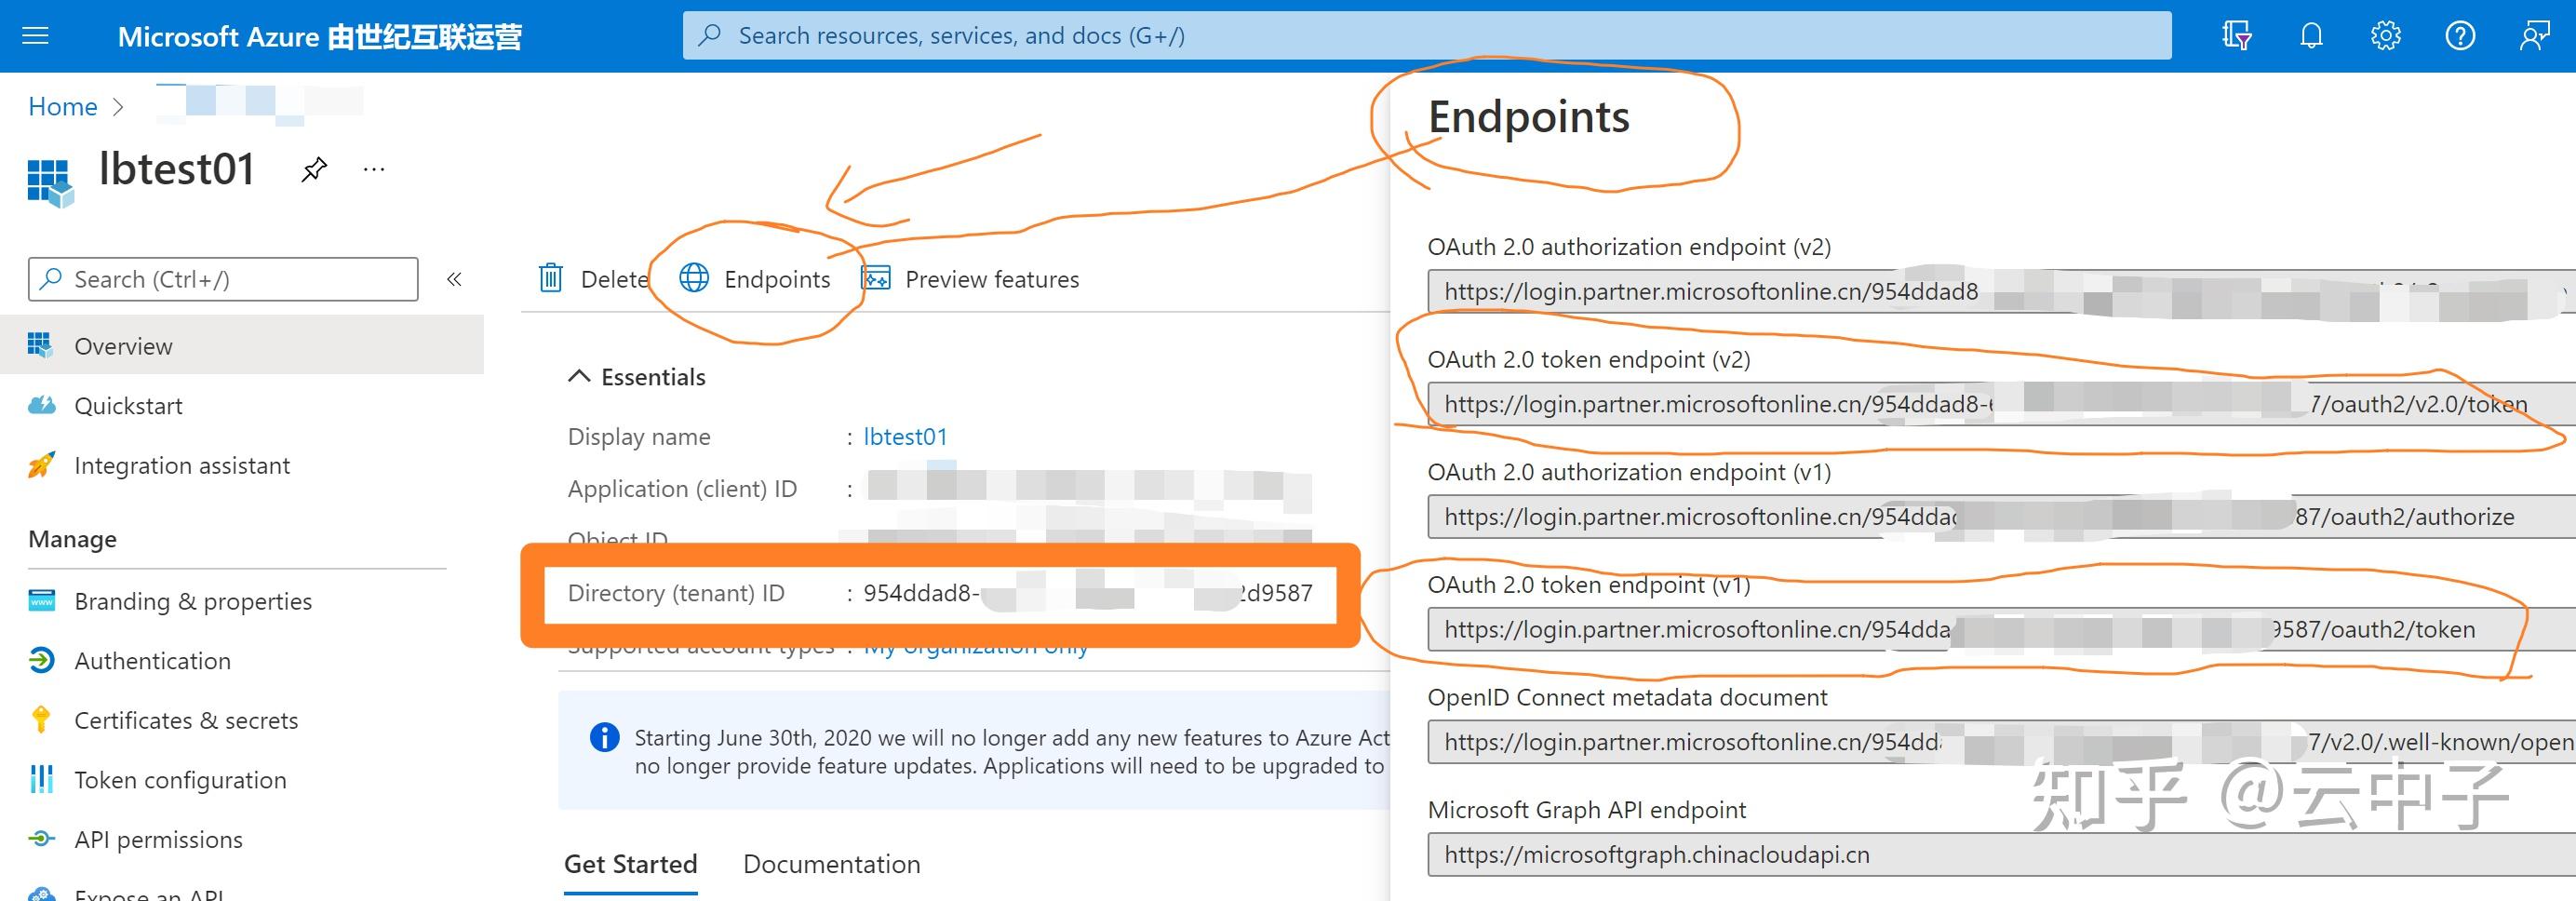Open portal settings gear

point(2385,36)
